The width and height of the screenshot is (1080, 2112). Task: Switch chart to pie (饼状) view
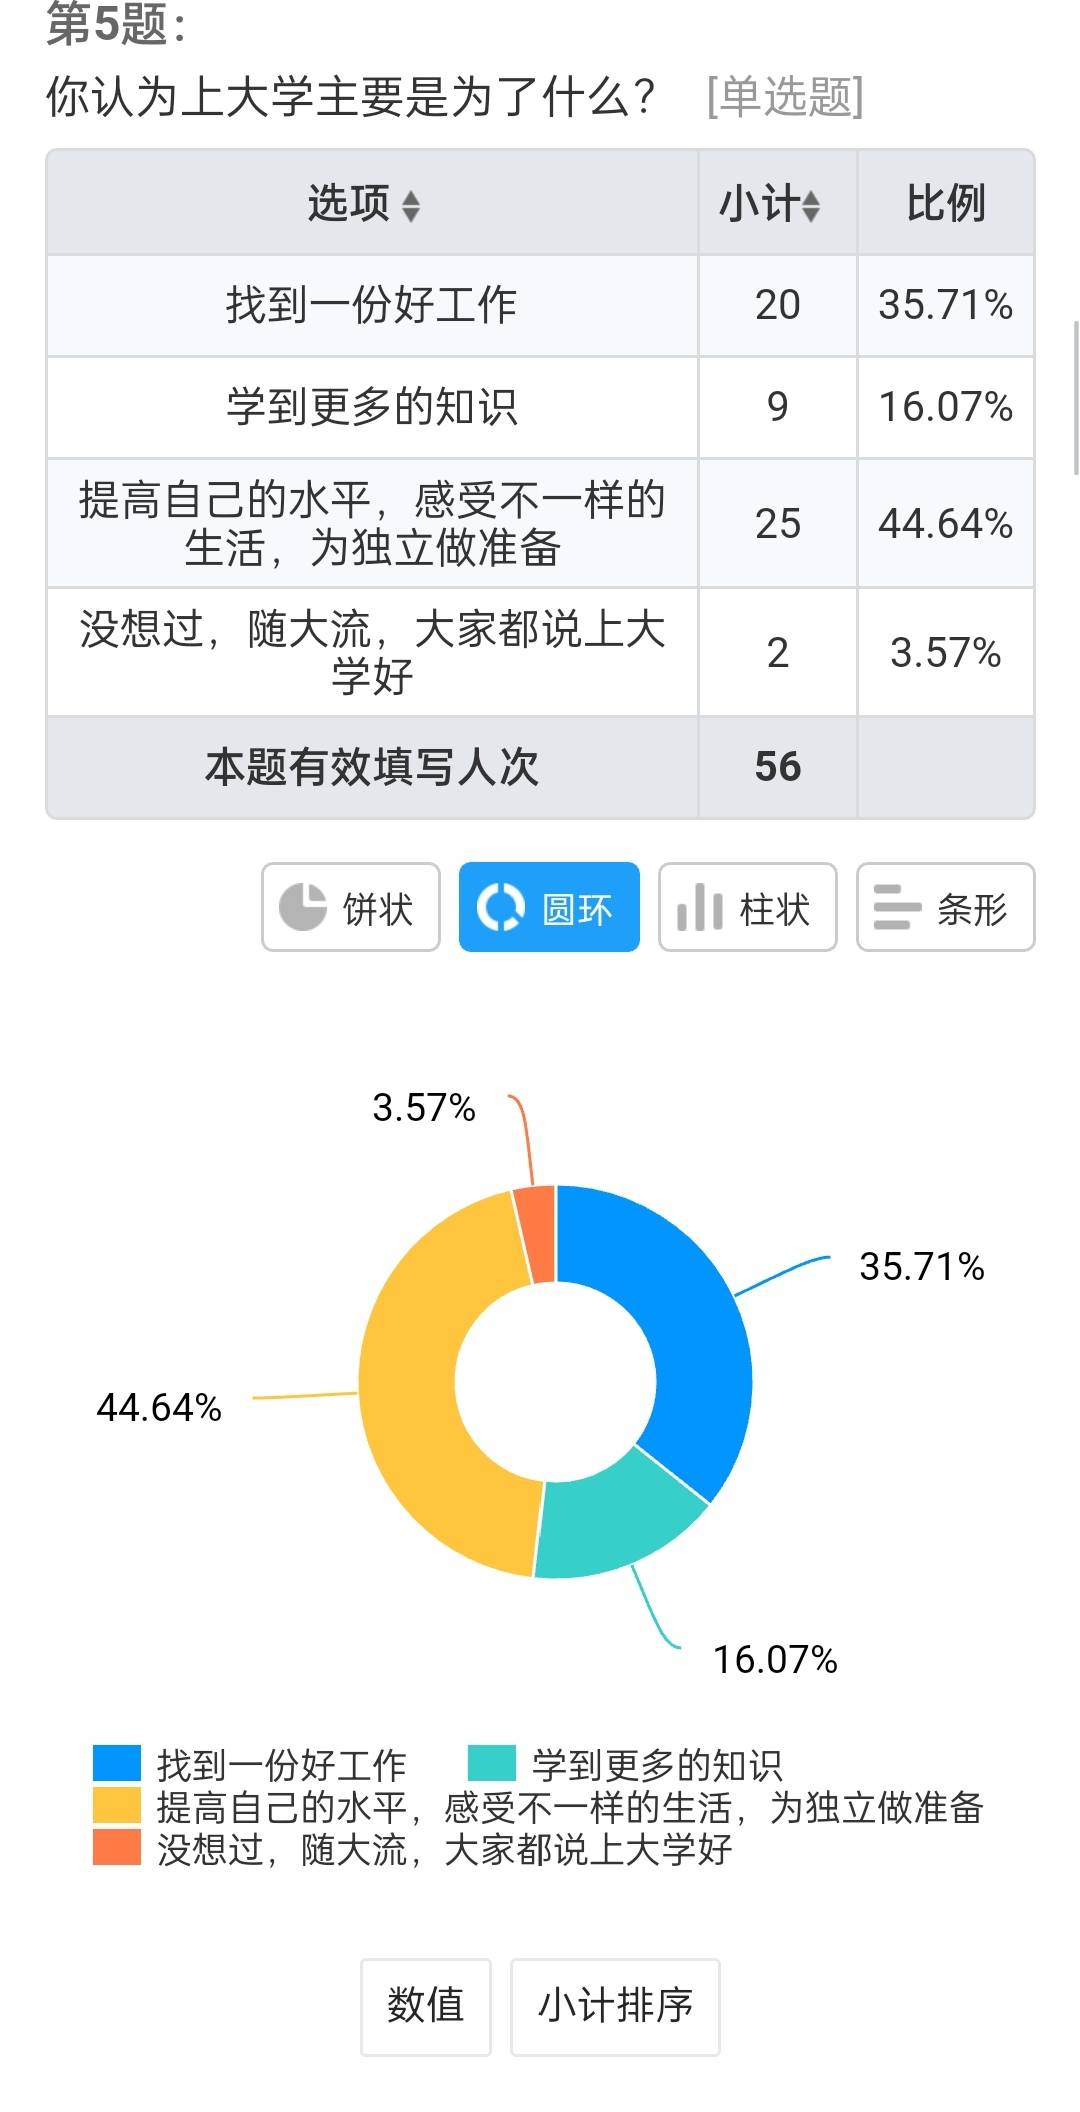coord(351,908)
